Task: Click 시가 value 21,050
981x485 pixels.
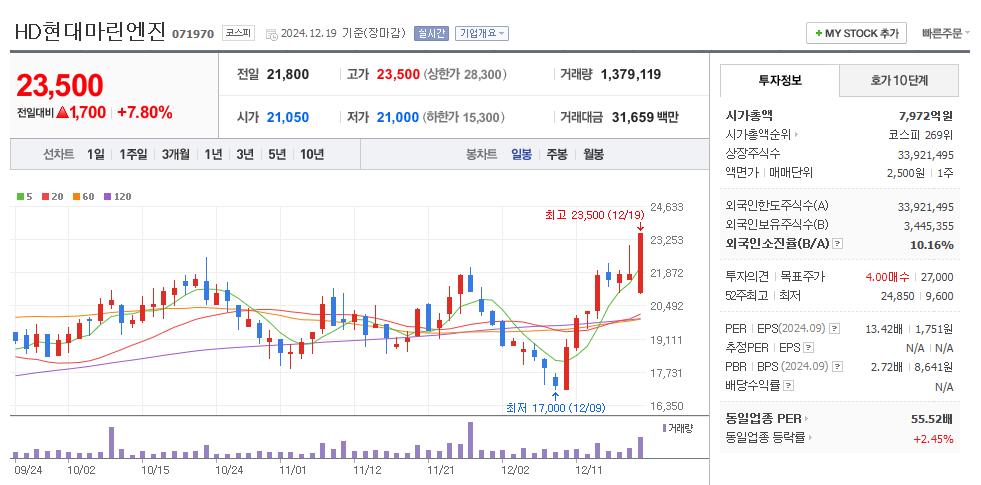Action: click(288, 117)
